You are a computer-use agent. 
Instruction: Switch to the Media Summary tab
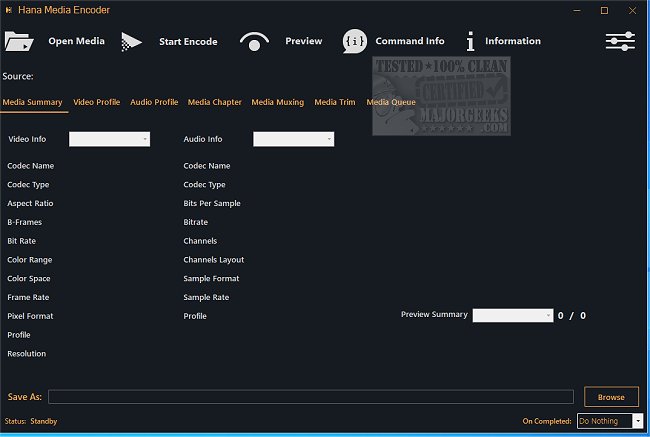pyautogui.click(x=32, y=102)
